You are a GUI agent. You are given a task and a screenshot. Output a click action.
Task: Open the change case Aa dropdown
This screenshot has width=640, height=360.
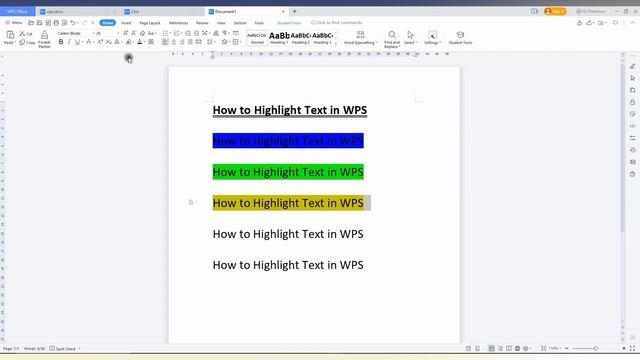tap(151, 33)
